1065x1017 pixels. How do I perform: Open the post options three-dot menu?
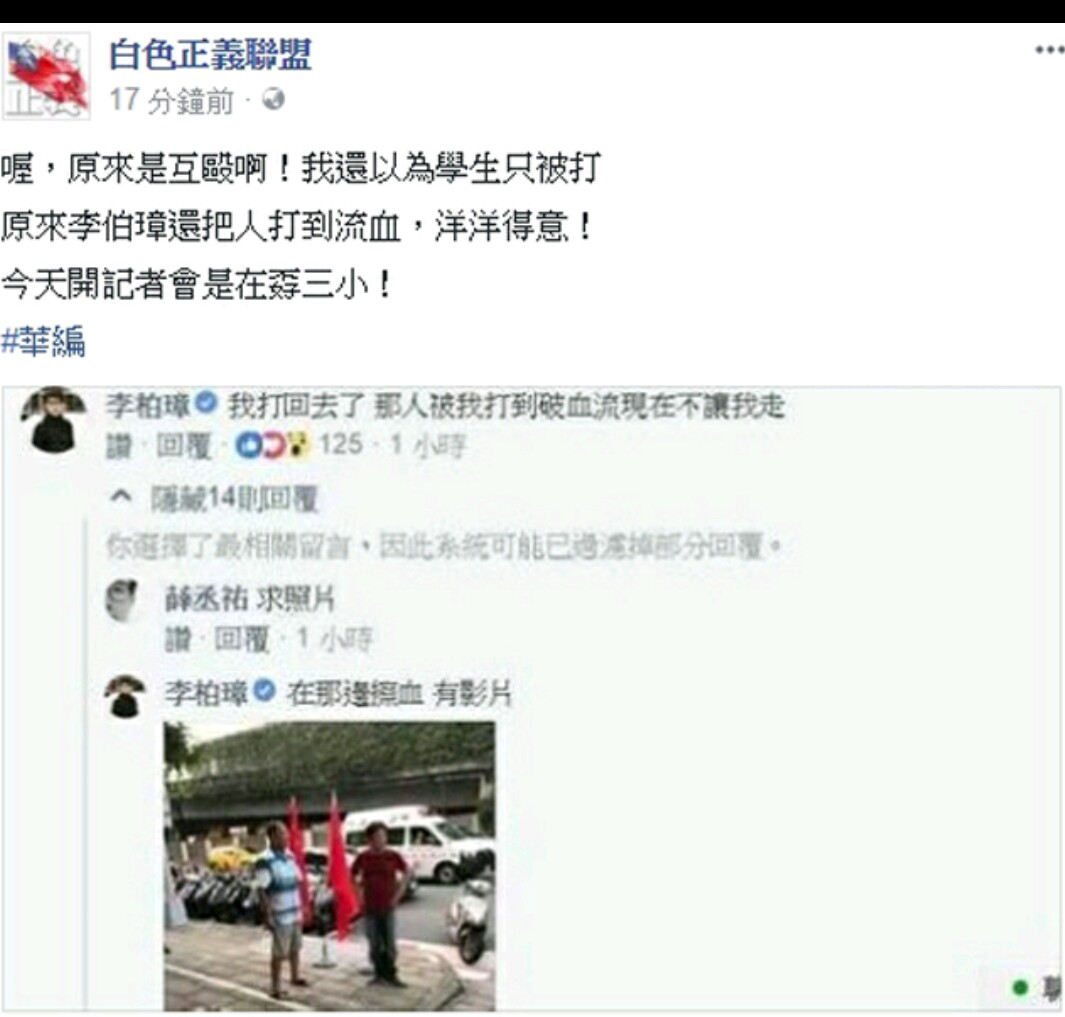pos(1049,50)
